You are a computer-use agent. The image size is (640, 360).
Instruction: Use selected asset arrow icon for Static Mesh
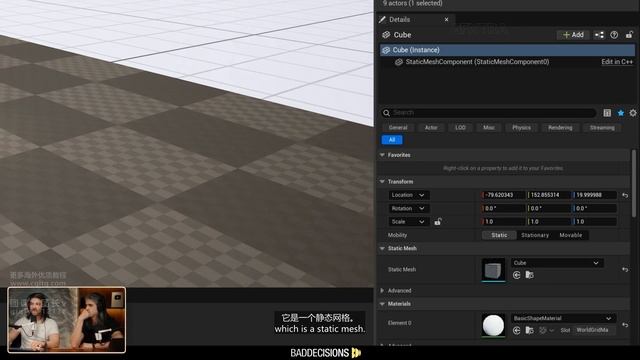click(516, 276)
